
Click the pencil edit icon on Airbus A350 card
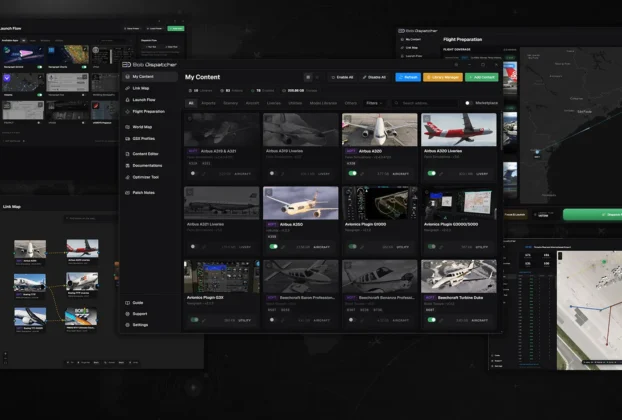pyautogui.click(x=283, y=247)
